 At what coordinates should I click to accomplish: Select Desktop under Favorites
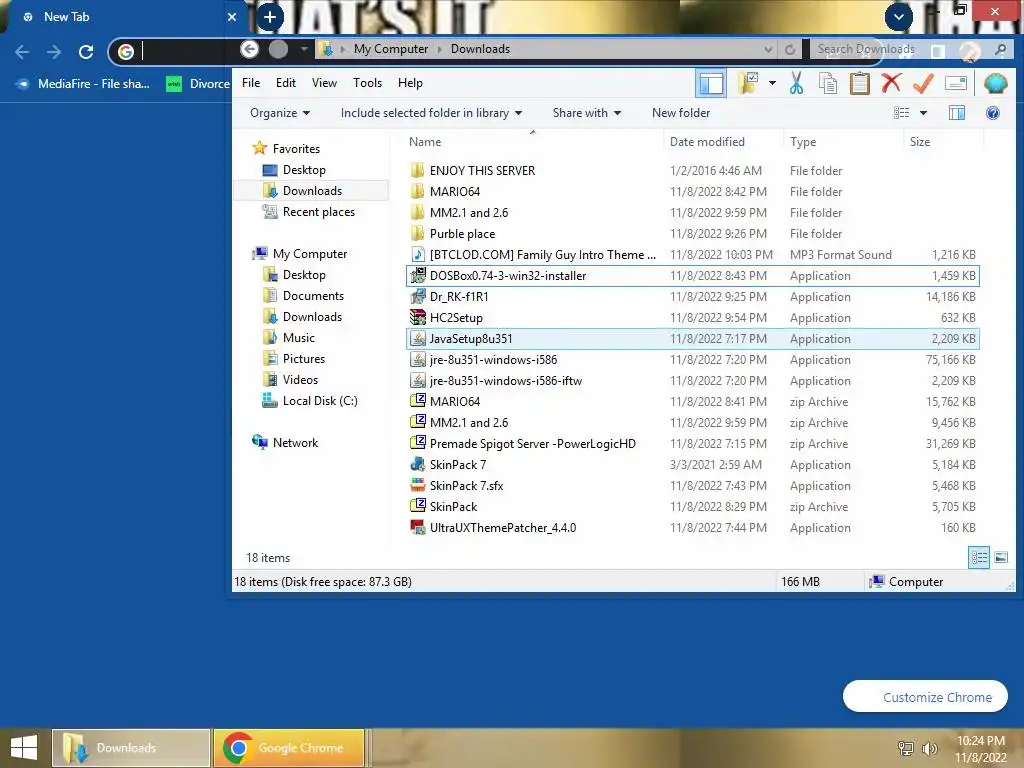click(304, 170)
